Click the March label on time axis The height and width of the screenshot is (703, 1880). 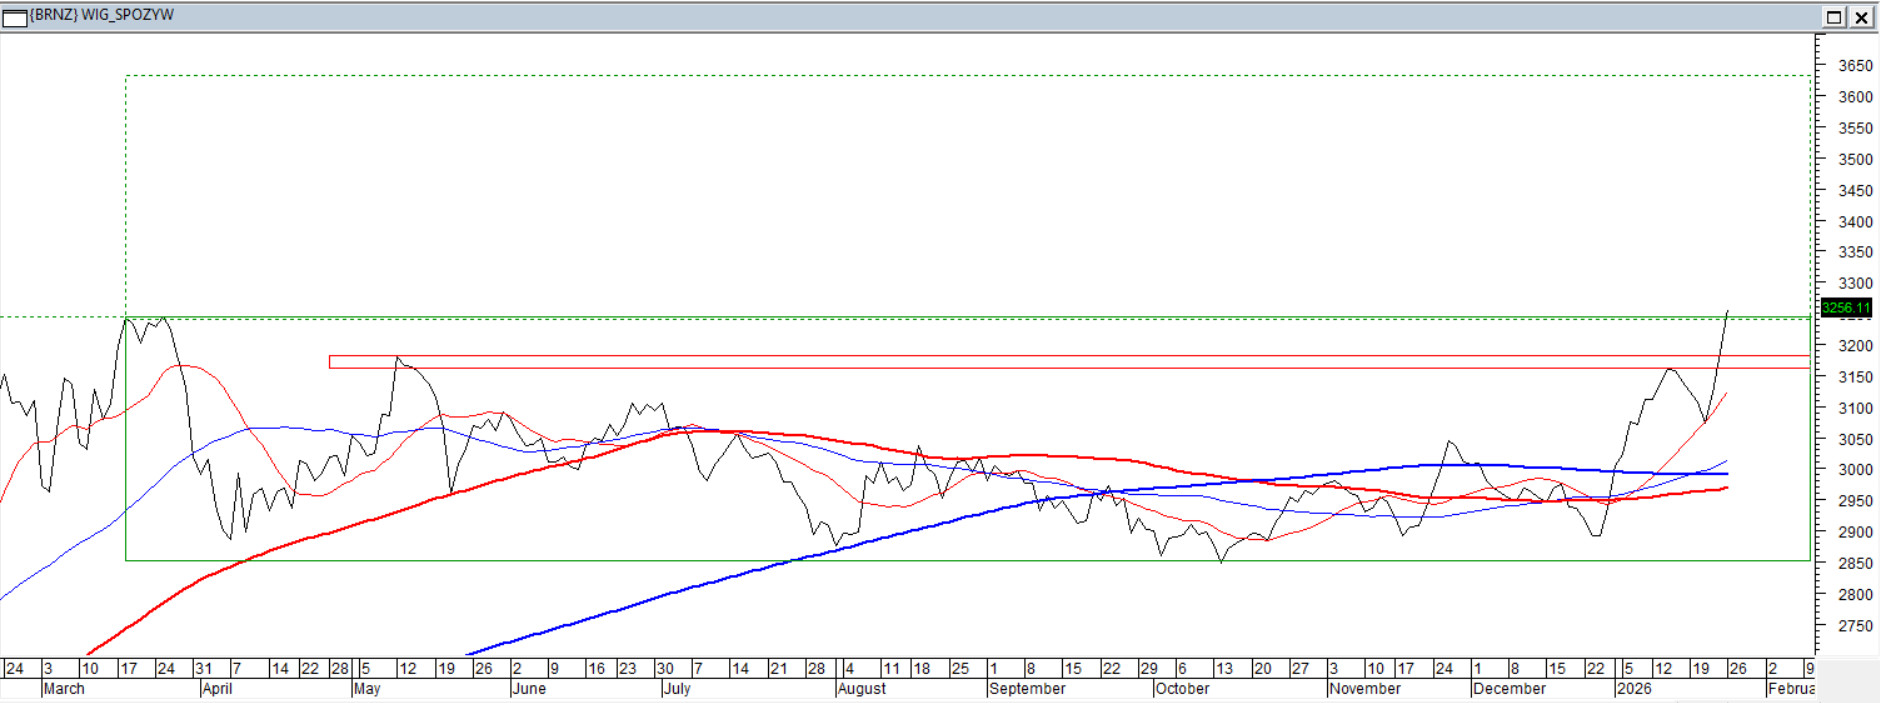coord(64,689)
